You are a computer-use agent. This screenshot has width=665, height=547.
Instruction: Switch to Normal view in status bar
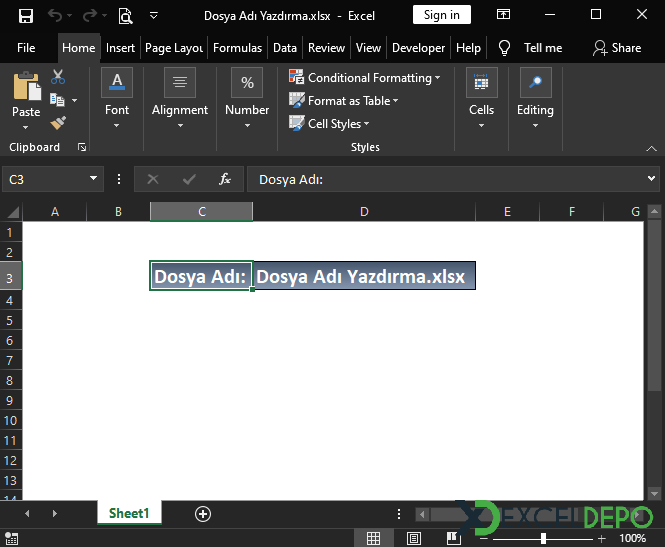(x=373, y=538)
